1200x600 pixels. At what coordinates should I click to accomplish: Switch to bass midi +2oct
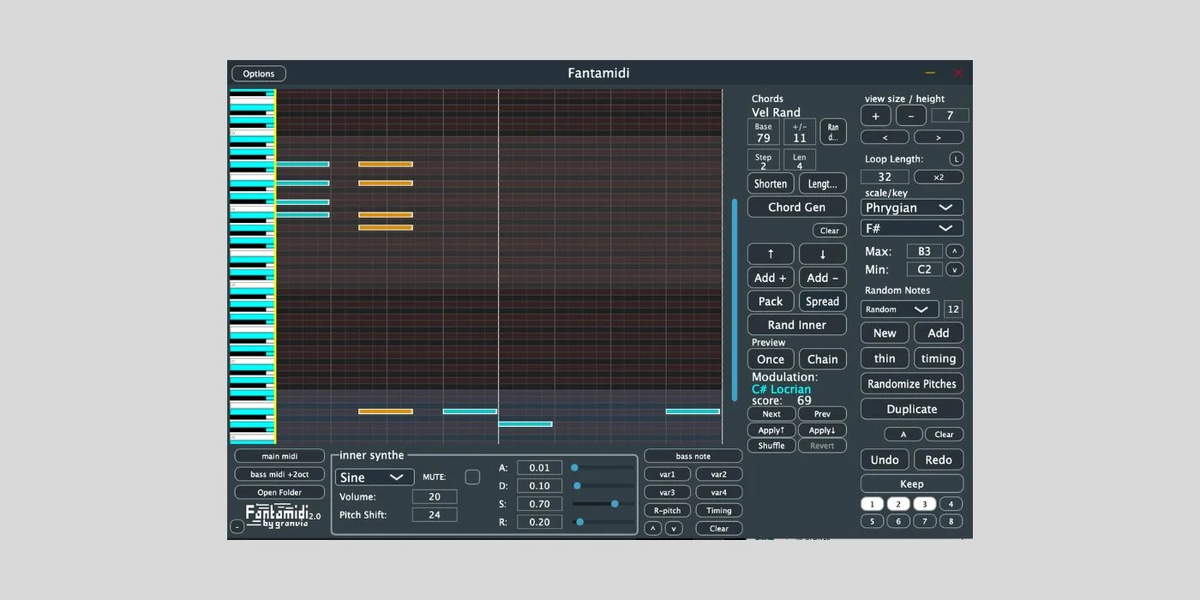tap(279, 473)
